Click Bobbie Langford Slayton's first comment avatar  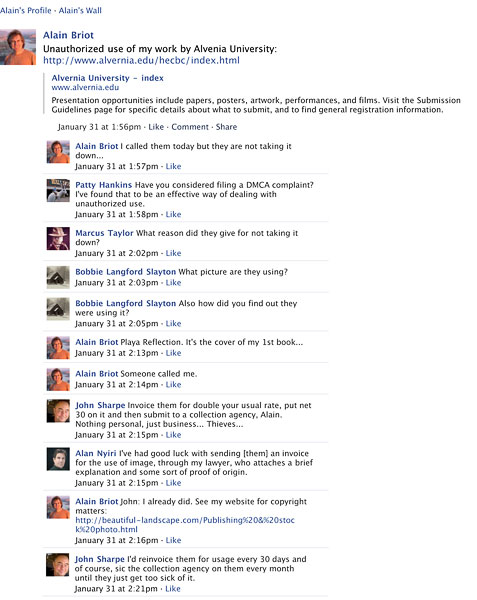point(58,277)
